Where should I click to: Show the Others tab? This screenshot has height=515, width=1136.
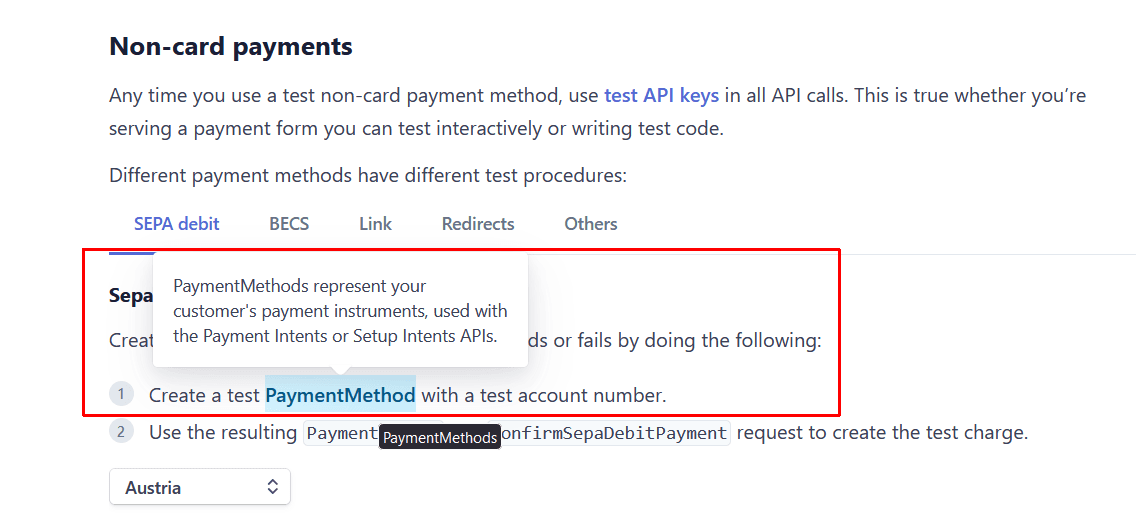590,224
